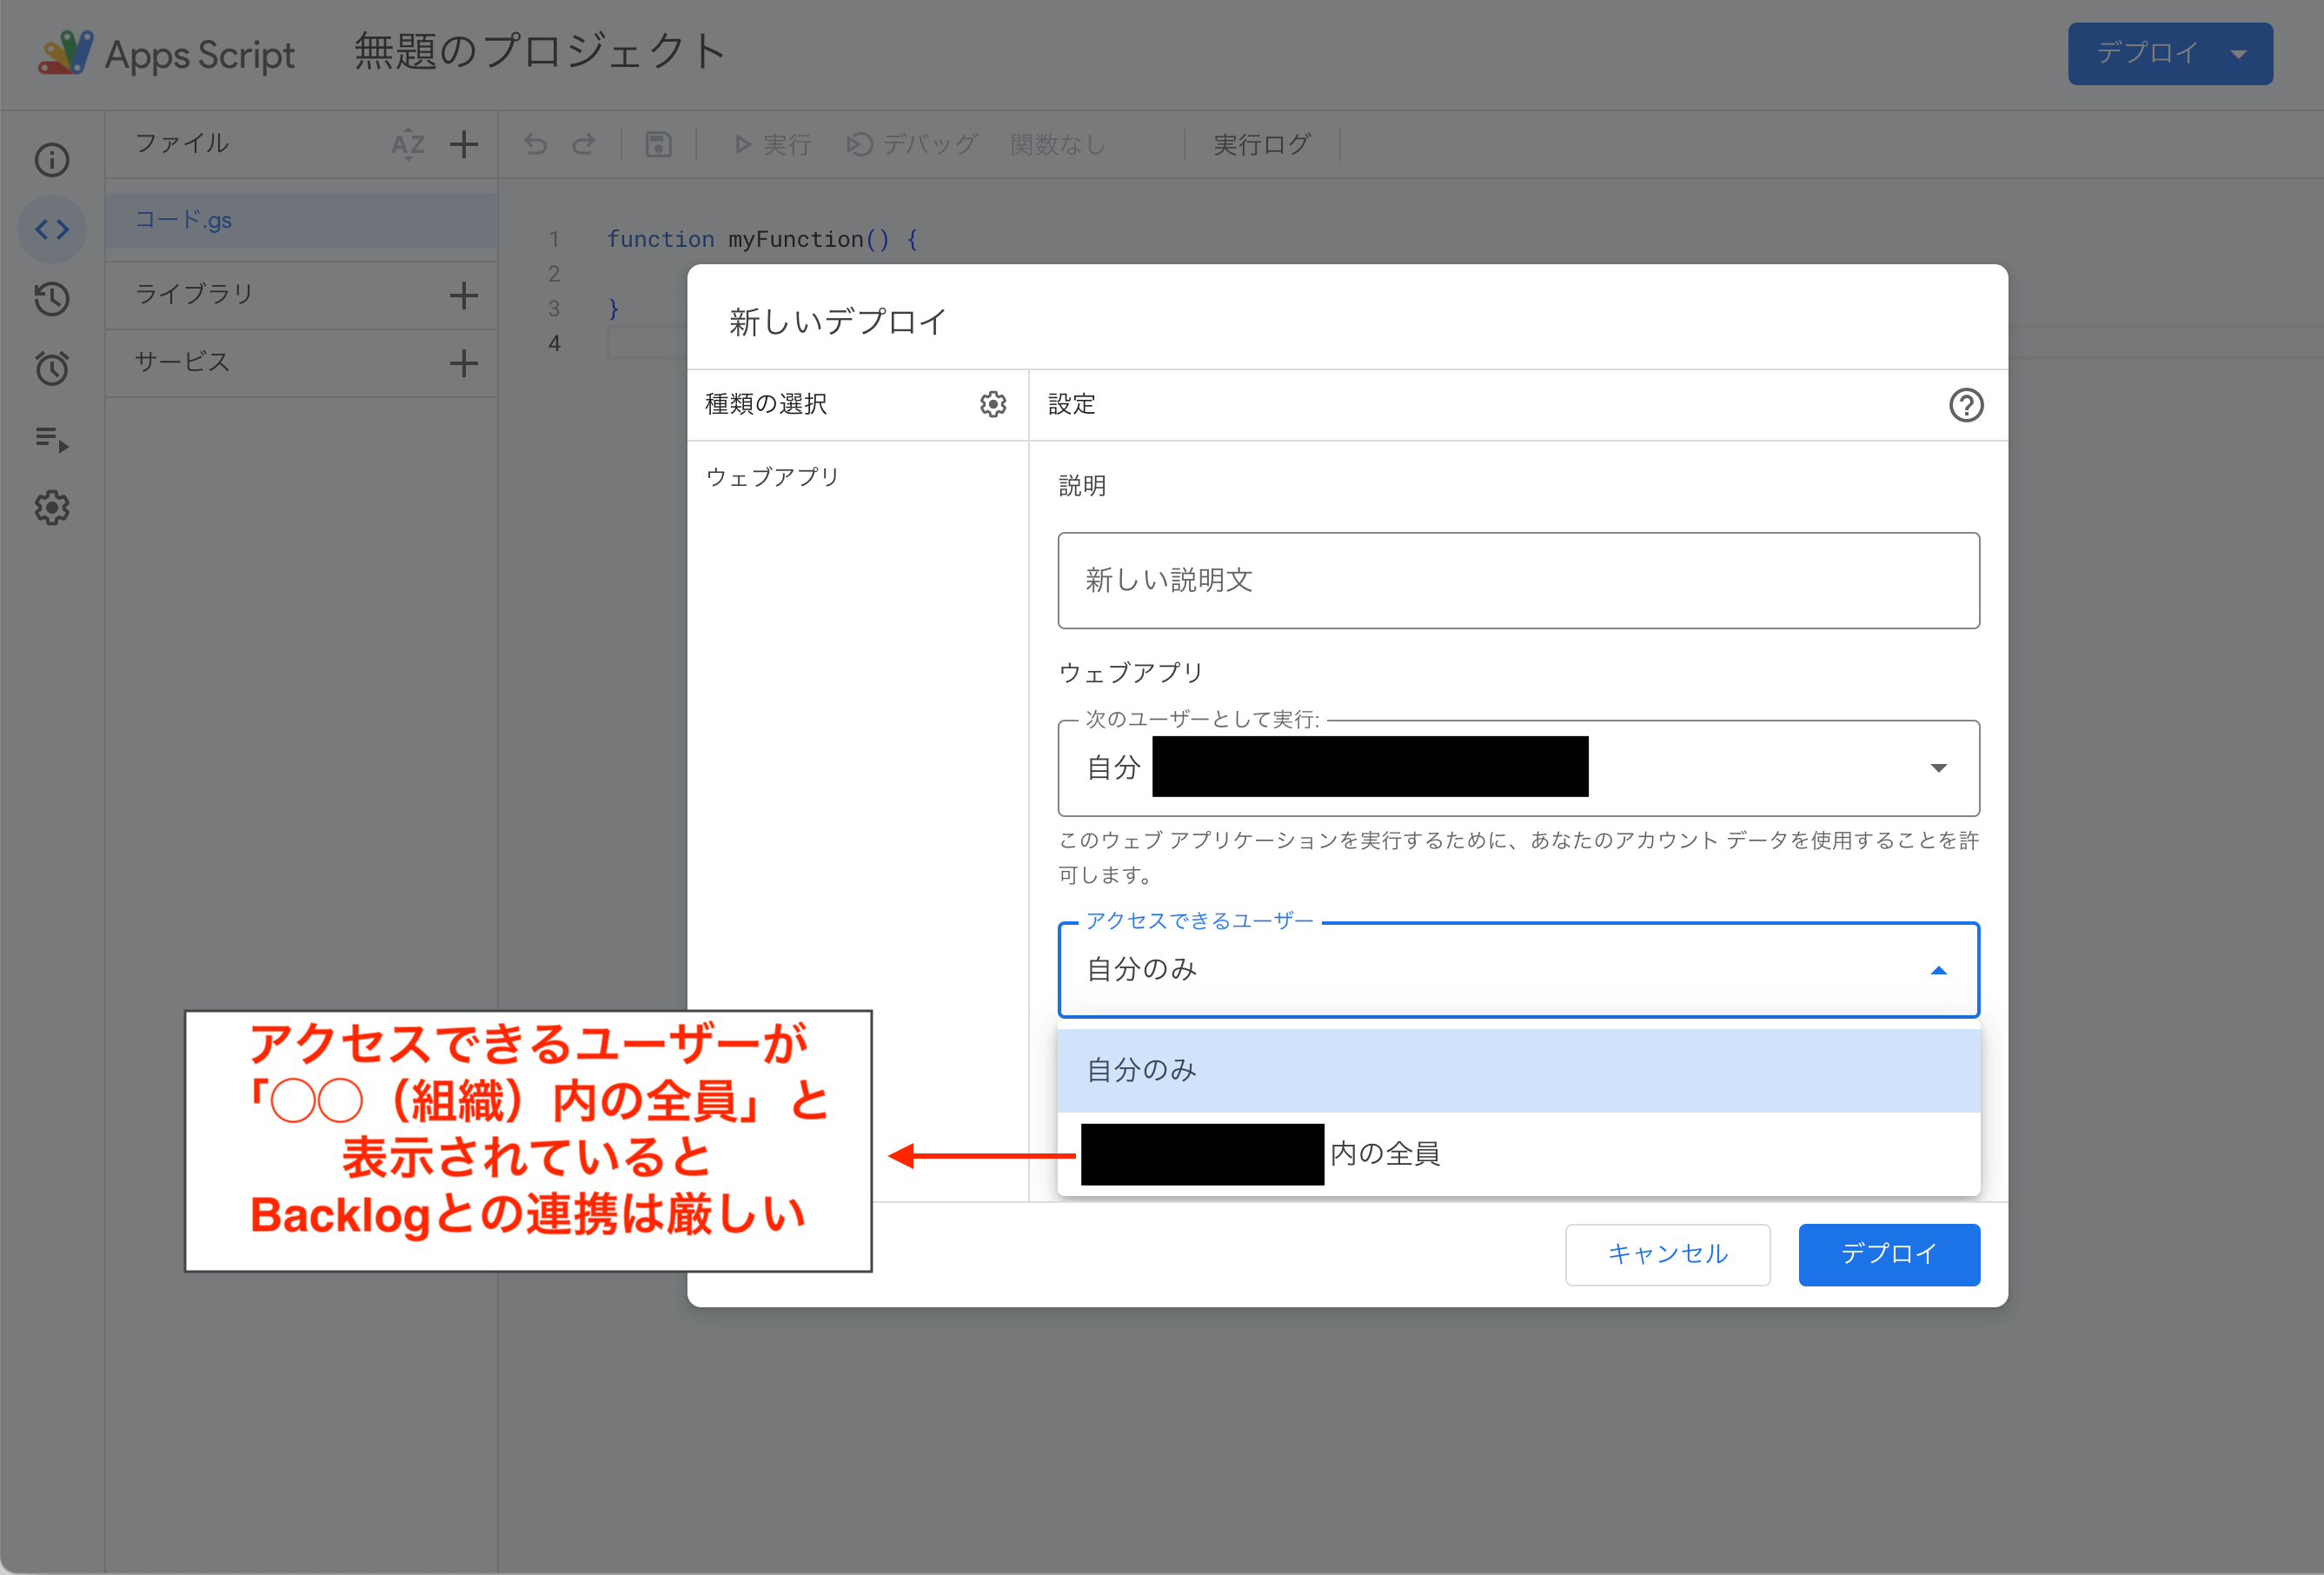Open project history clock icon
Viewport: 2324px width, 1575px height.
[x=52, y=299]
